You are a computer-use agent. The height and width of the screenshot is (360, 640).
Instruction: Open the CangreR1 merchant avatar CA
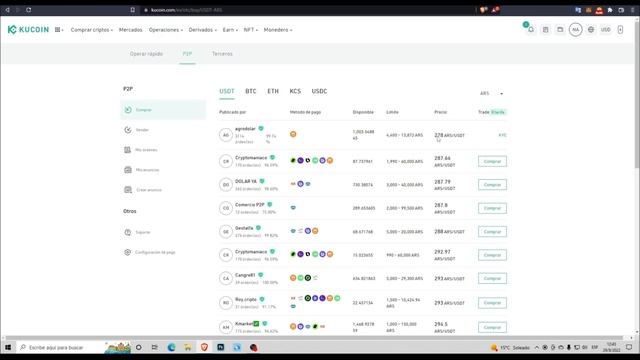(226, 278)
